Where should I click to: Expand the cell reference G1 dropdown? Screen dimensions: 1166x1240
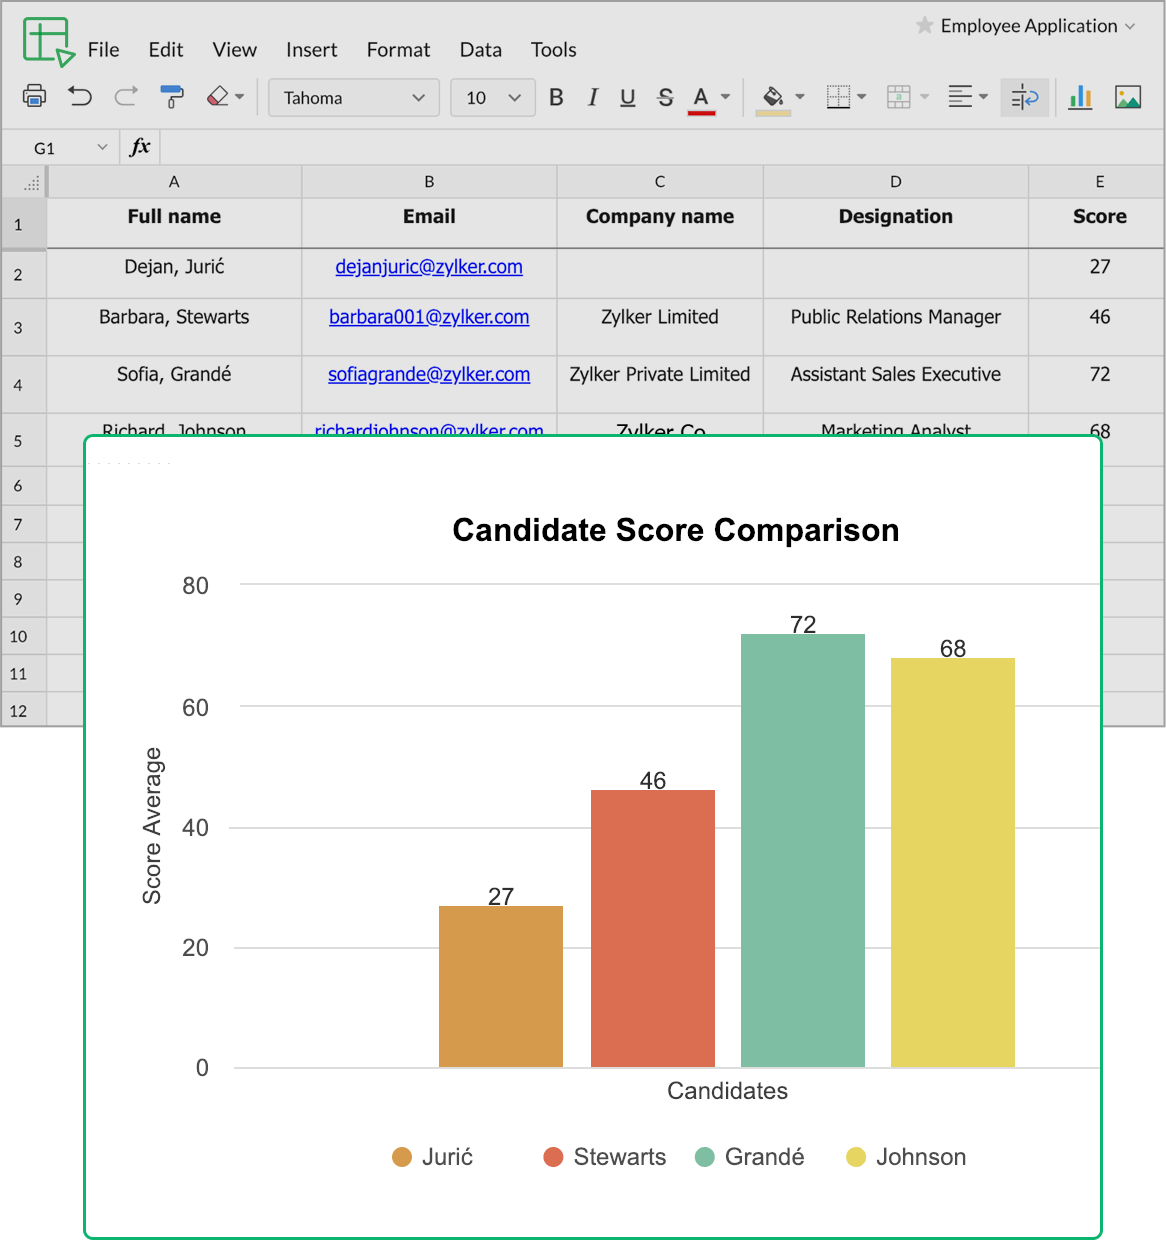[102, 148]
